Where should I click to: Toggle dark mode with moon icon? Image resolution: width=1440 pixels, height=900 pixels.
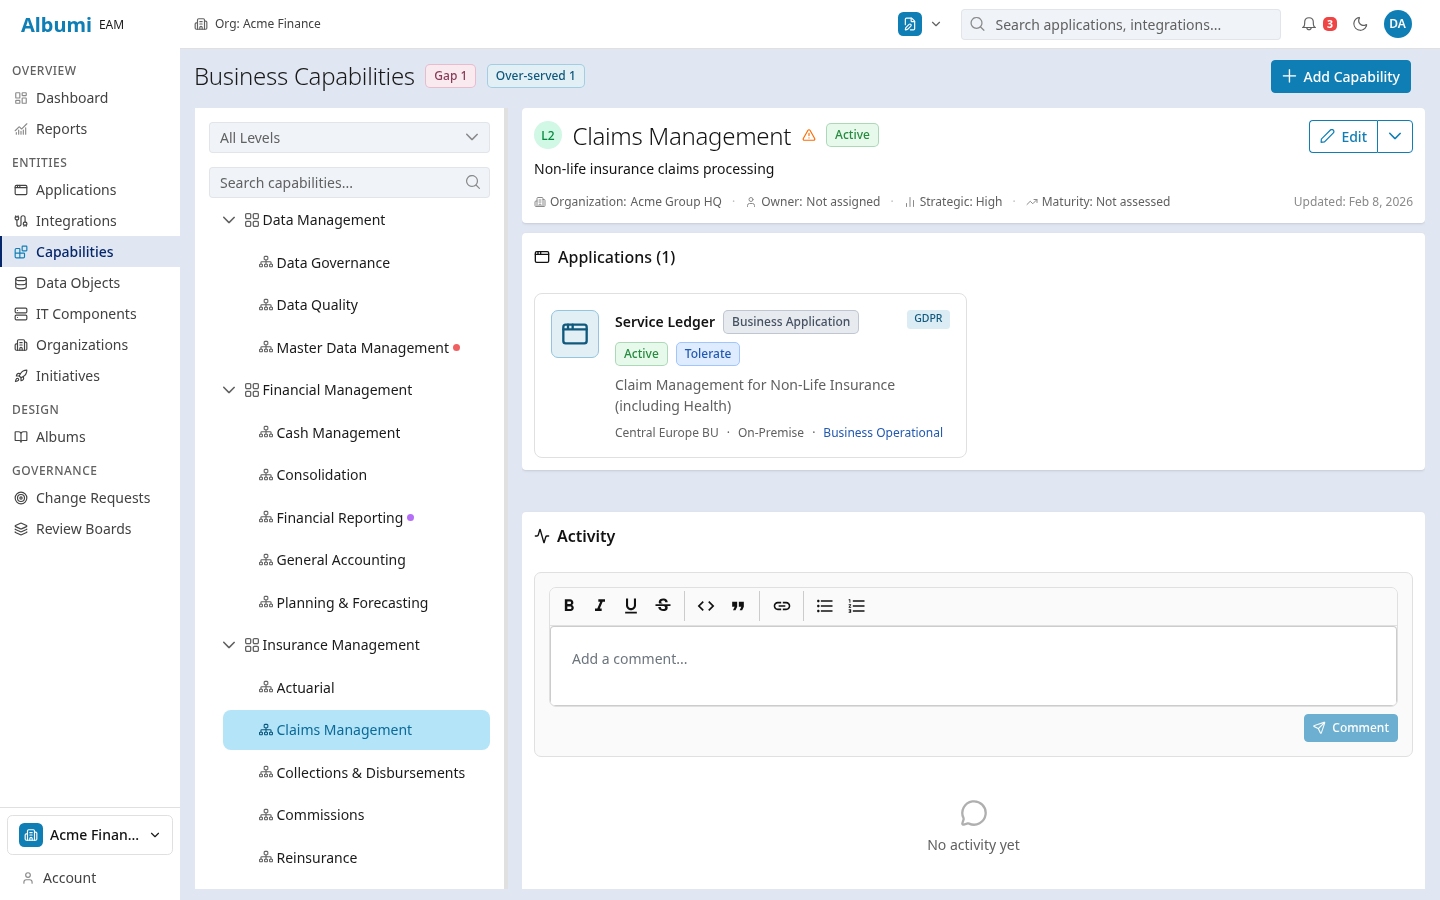1360,24
